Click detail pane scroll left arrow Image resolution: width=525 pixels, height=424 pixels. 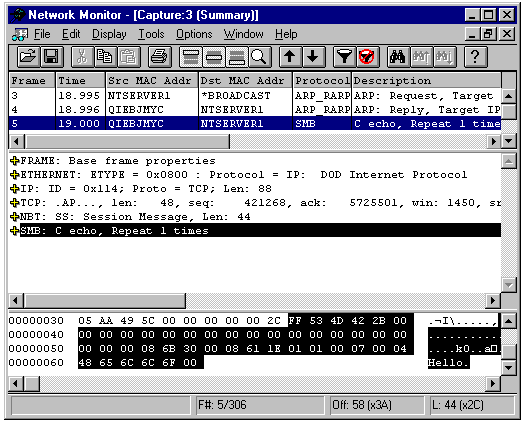(16, 300)
